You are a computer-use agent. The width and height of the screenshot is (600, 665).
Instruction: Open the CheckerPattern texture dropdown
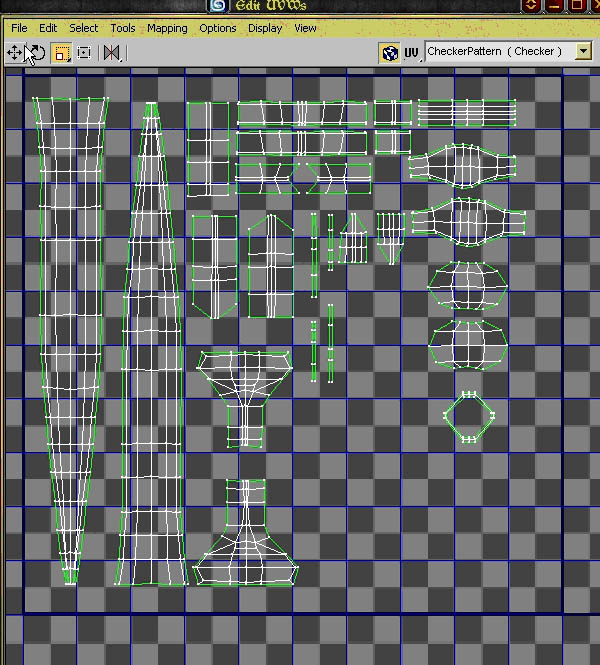[x=583, y=52]
